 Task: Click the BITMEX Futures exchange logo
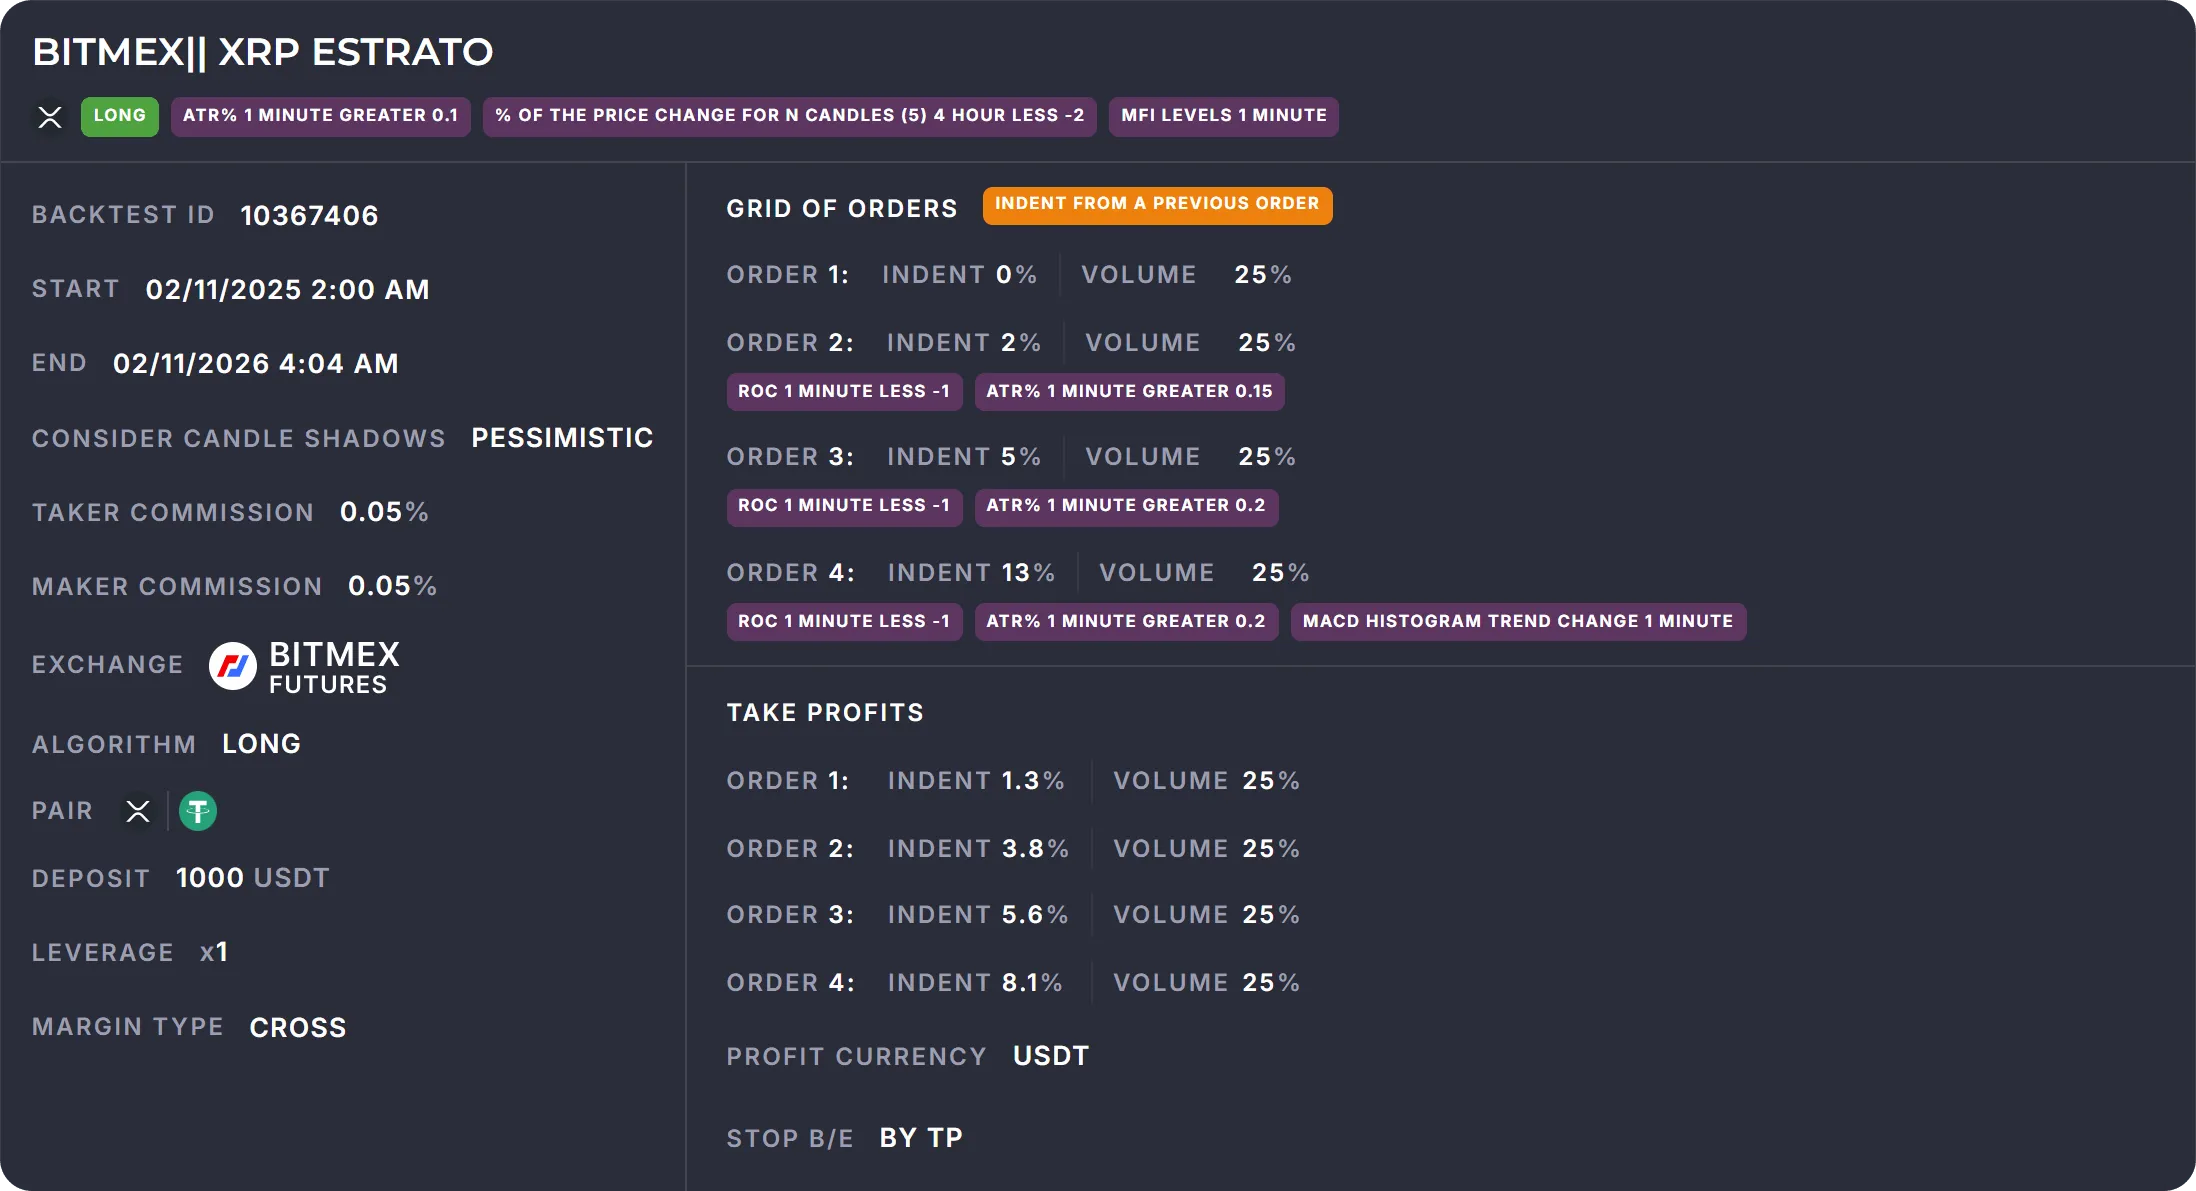tap(232, 665)
